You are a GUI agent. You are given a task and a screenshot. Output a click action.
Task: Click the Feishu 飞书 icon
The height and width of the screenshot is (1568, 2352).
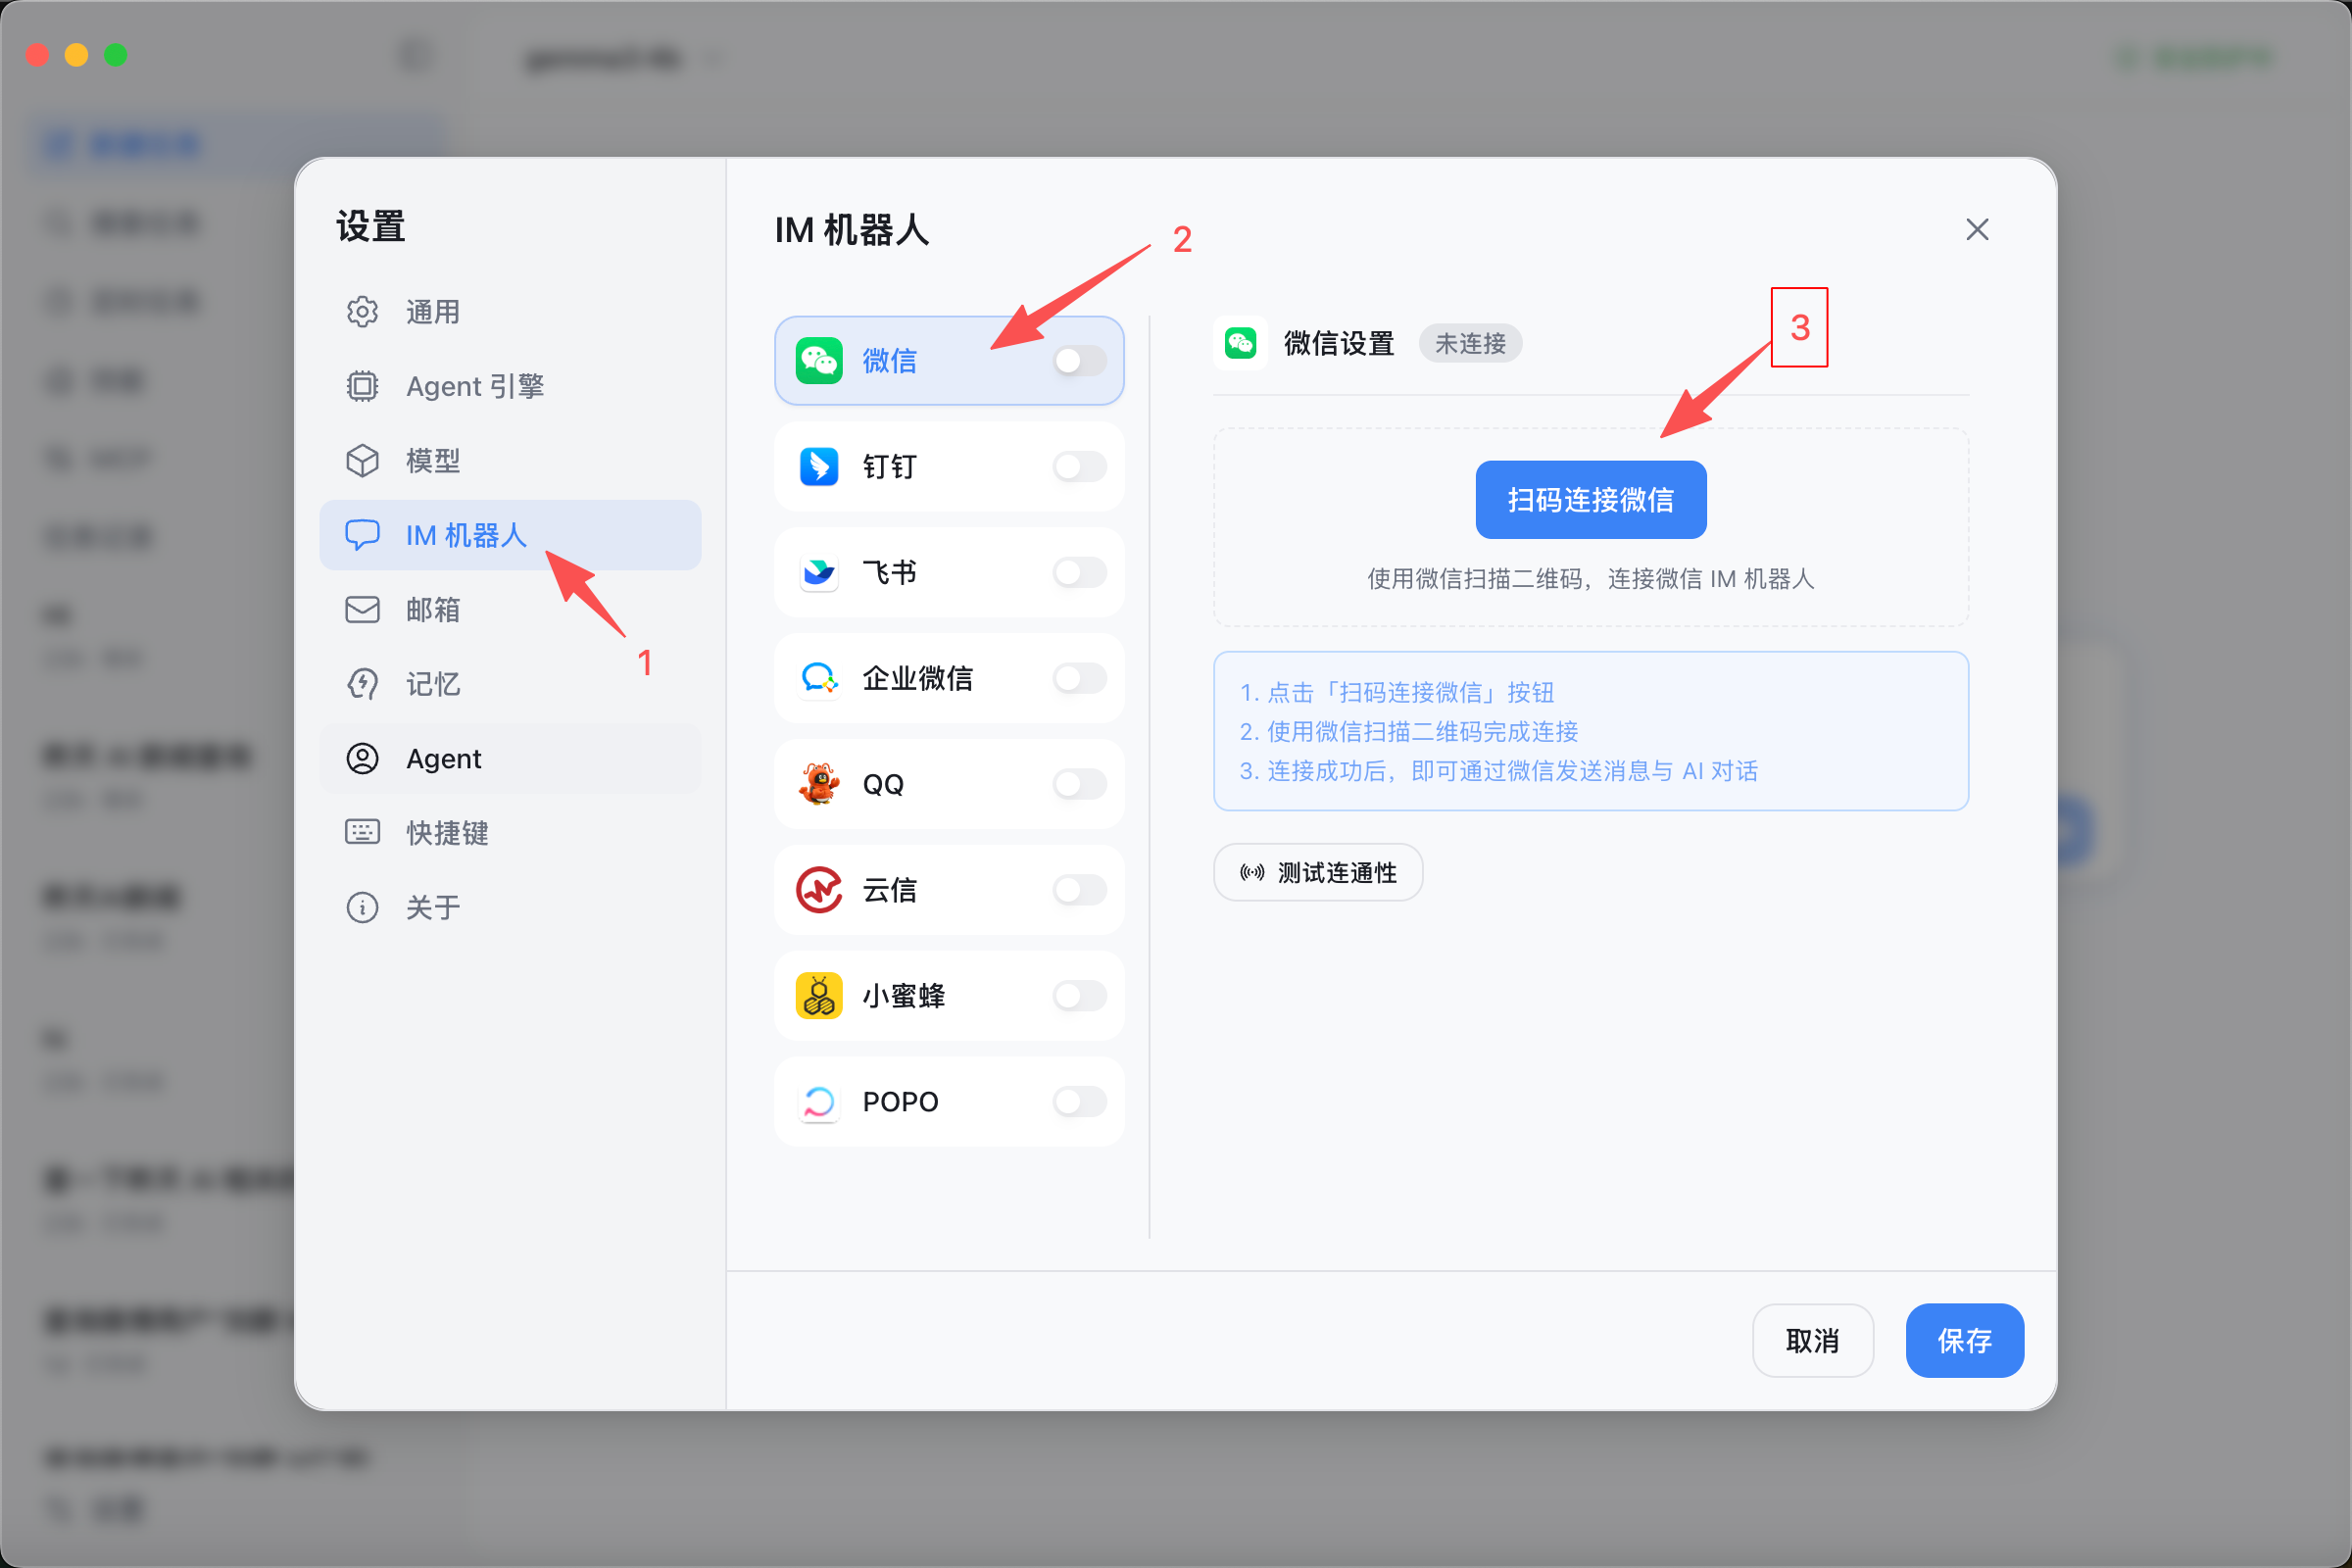(819, 573)
